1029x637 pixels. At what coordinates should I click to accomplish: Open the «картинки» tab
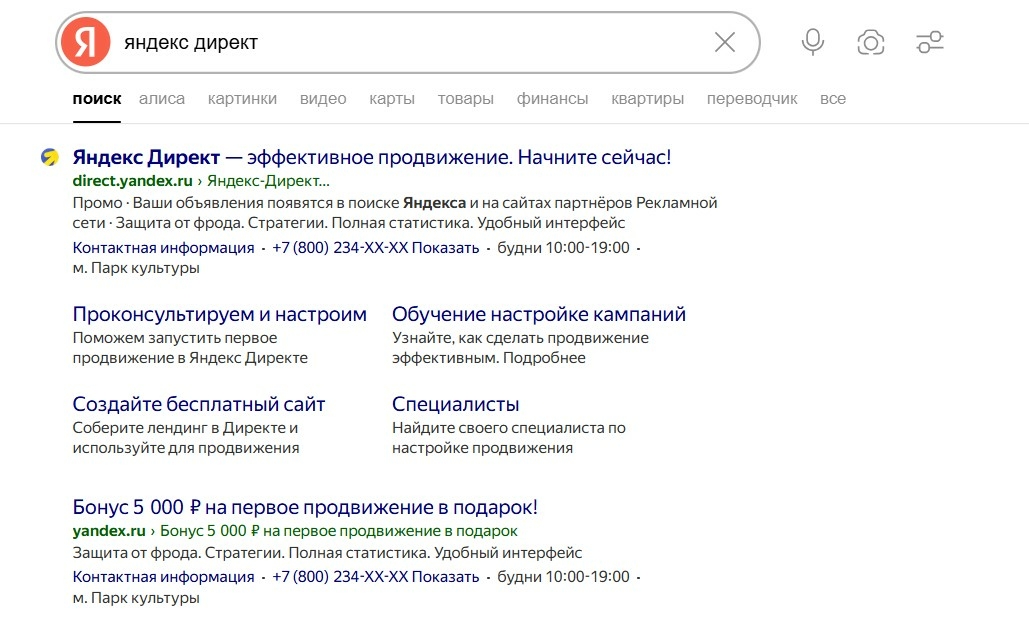pyautogui.click(x=242, y=99)
